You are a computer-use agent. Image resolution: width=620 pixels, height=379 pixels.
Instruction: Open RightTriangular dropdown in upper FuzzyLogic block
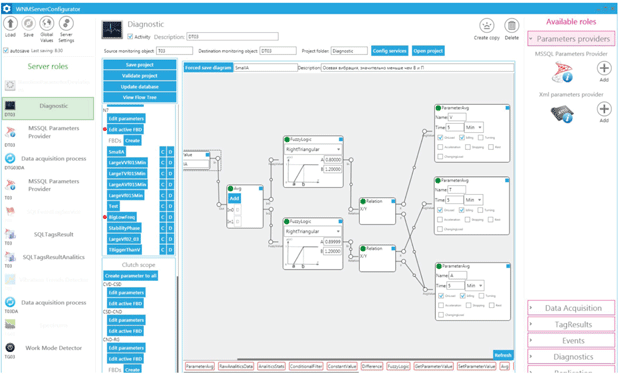coord(313,149)
